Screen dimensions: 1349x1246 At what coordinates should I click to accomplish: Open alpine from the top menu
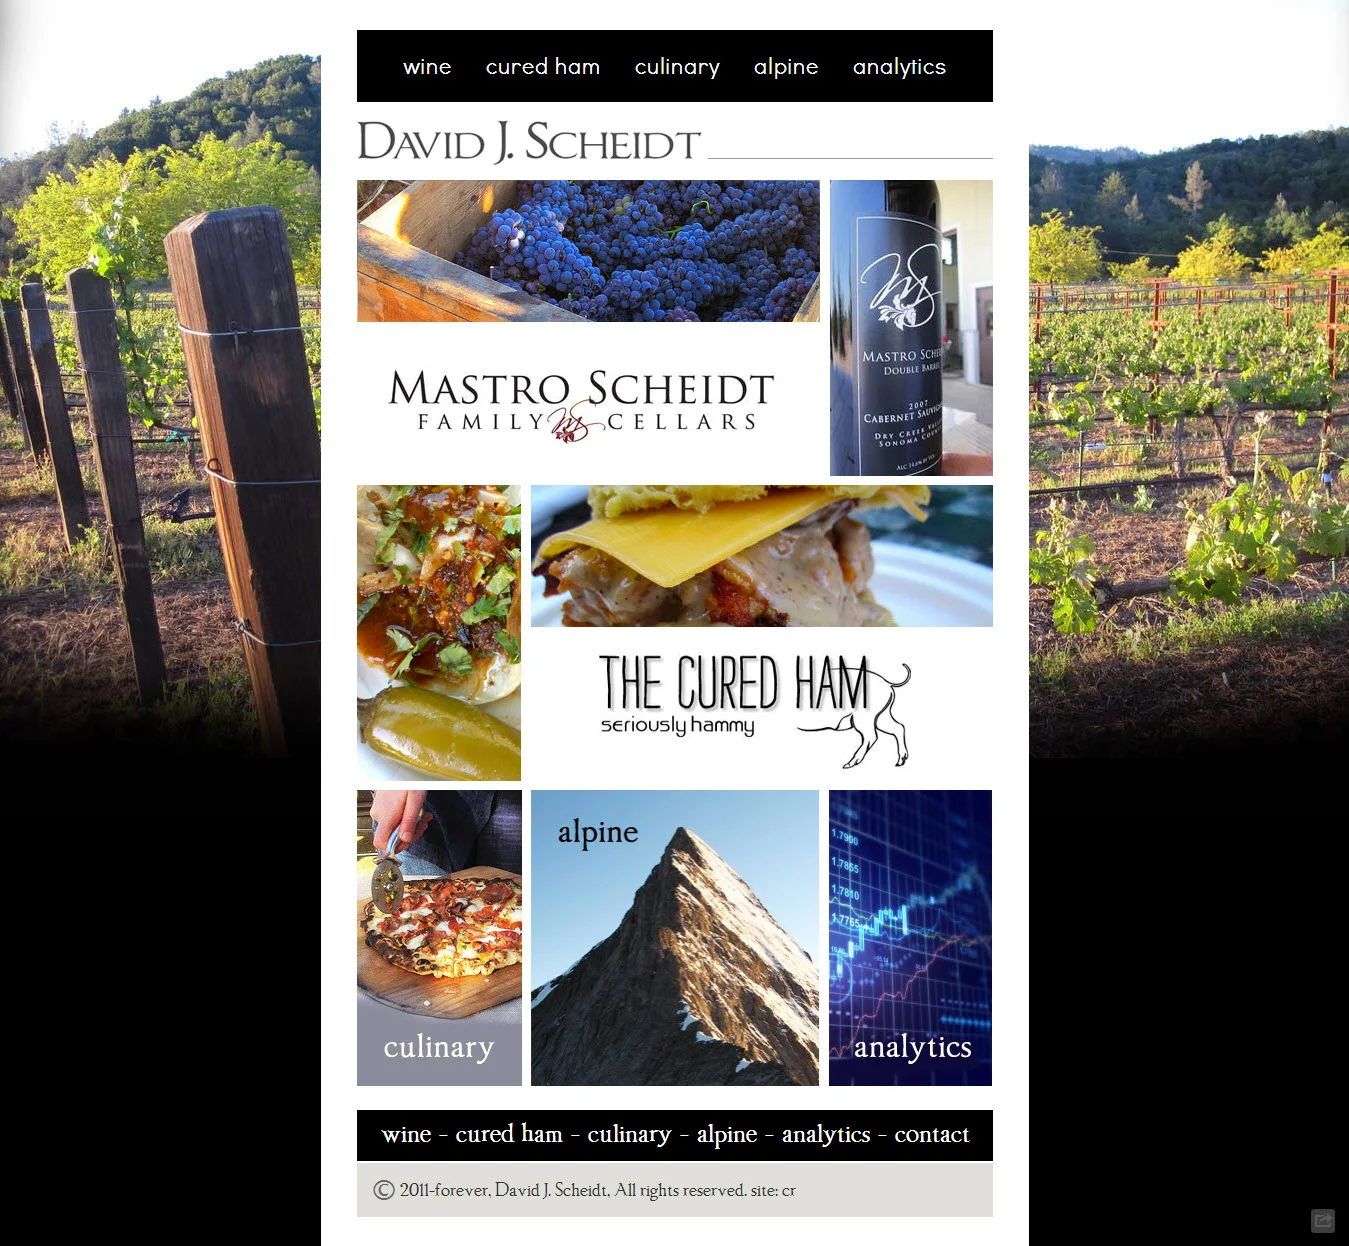pos(786,67)
